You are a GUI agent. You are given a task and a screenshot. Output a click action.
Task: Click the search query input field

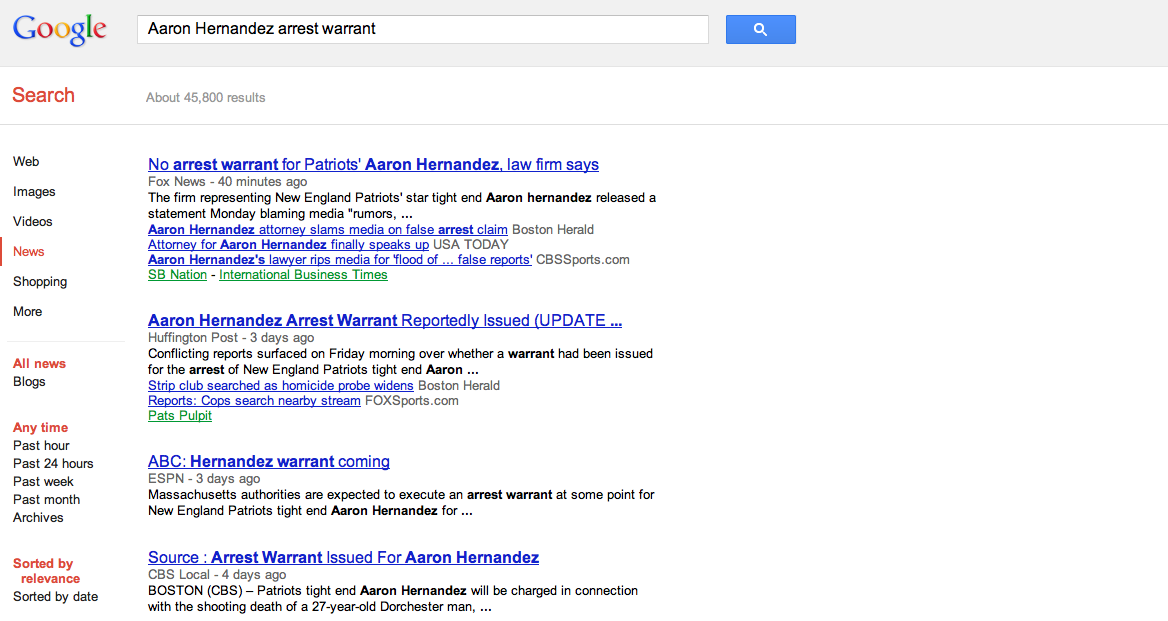pos(422,29)
